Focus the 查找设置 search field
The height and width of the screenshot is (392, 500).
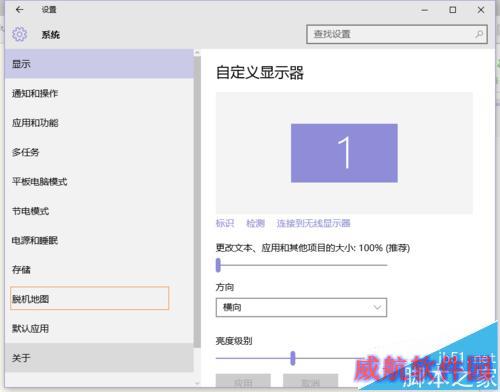click(x=397, y=34)
